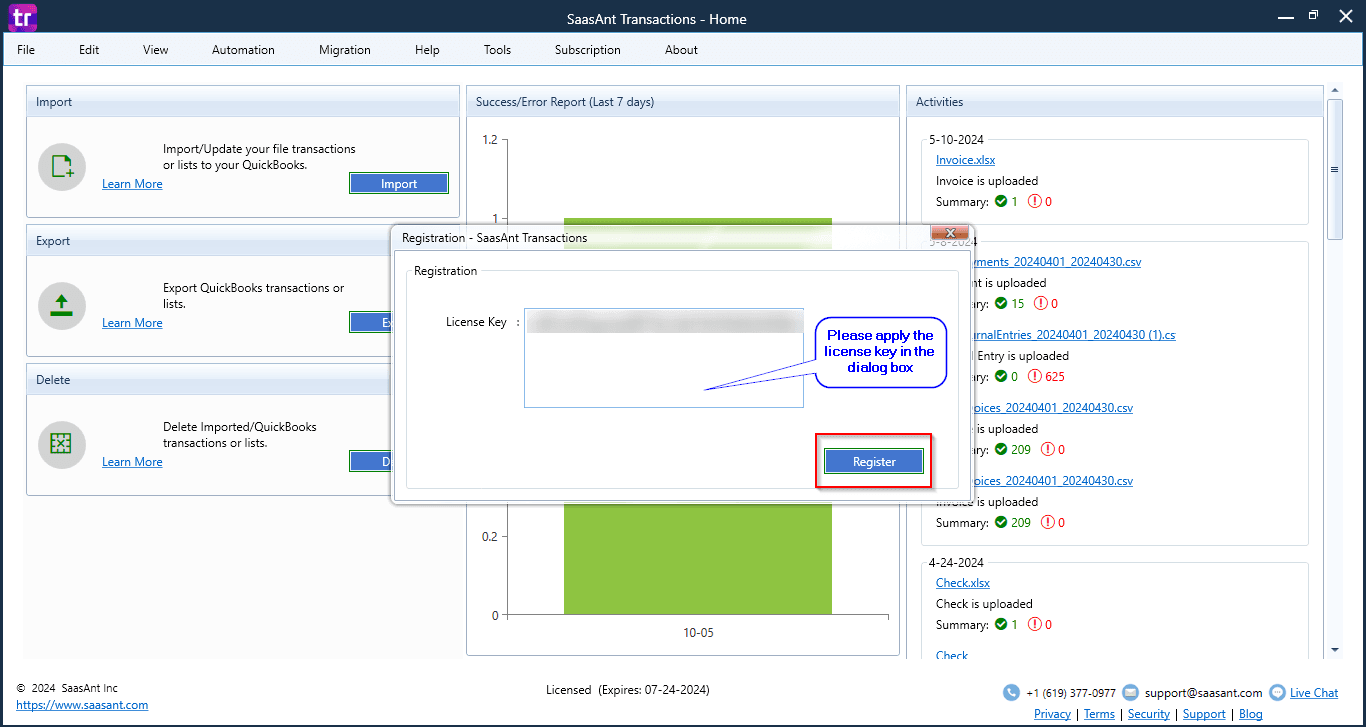Image resolution: width=1366 pixels, height=727 pixels.
Task: Click the Delete grid icon
Action: pyautogui.click(x=62, y=444)
